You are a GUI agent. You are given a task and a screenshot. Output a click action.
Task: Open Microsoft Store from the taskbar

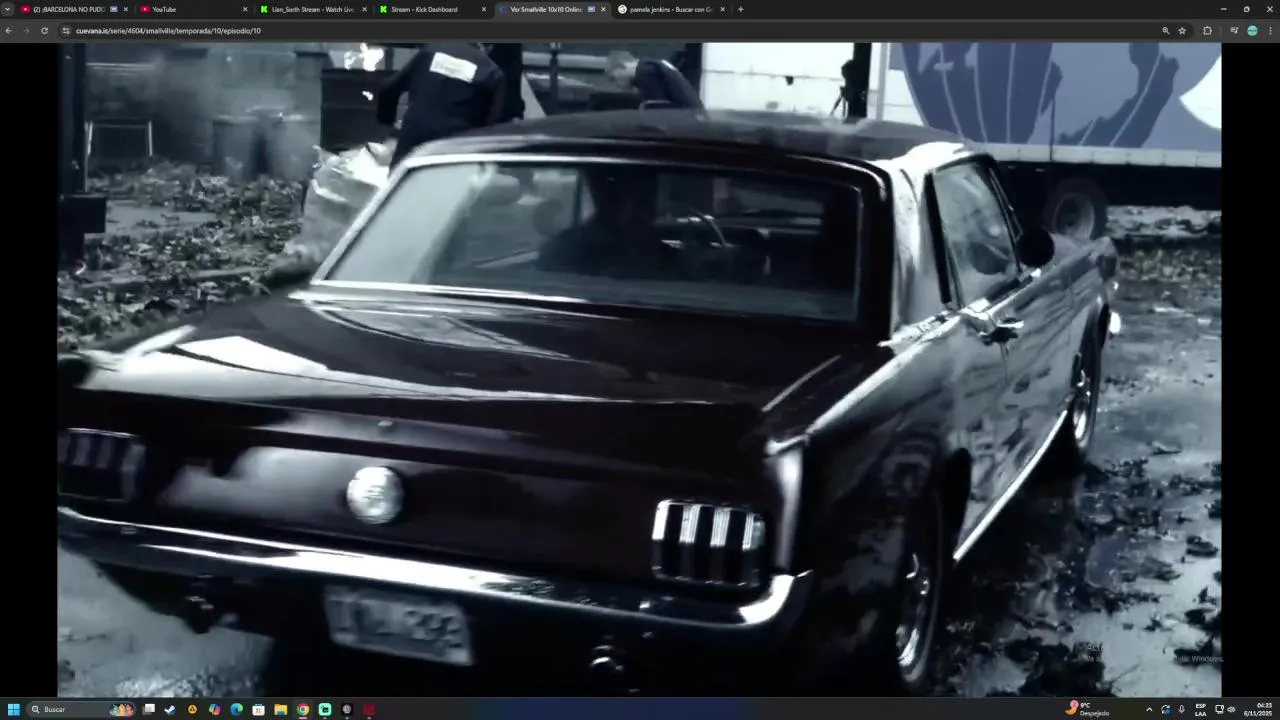(x=258, y=709)
